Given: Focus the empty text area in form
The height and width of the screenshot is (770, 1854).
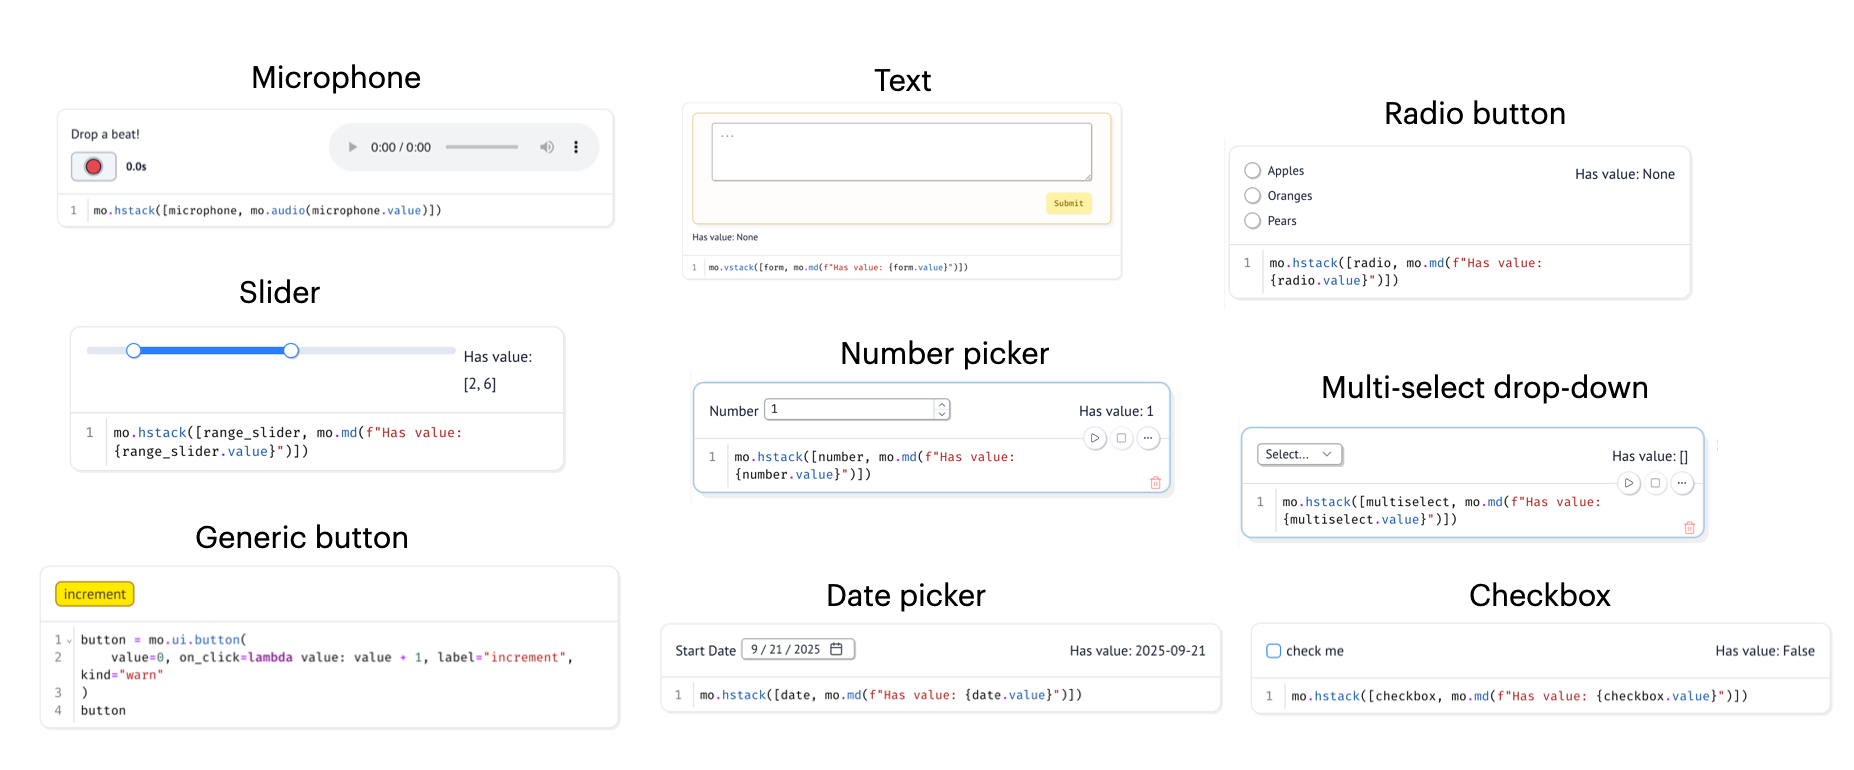Looking at the screenshot, I should [x=901, y=152].
